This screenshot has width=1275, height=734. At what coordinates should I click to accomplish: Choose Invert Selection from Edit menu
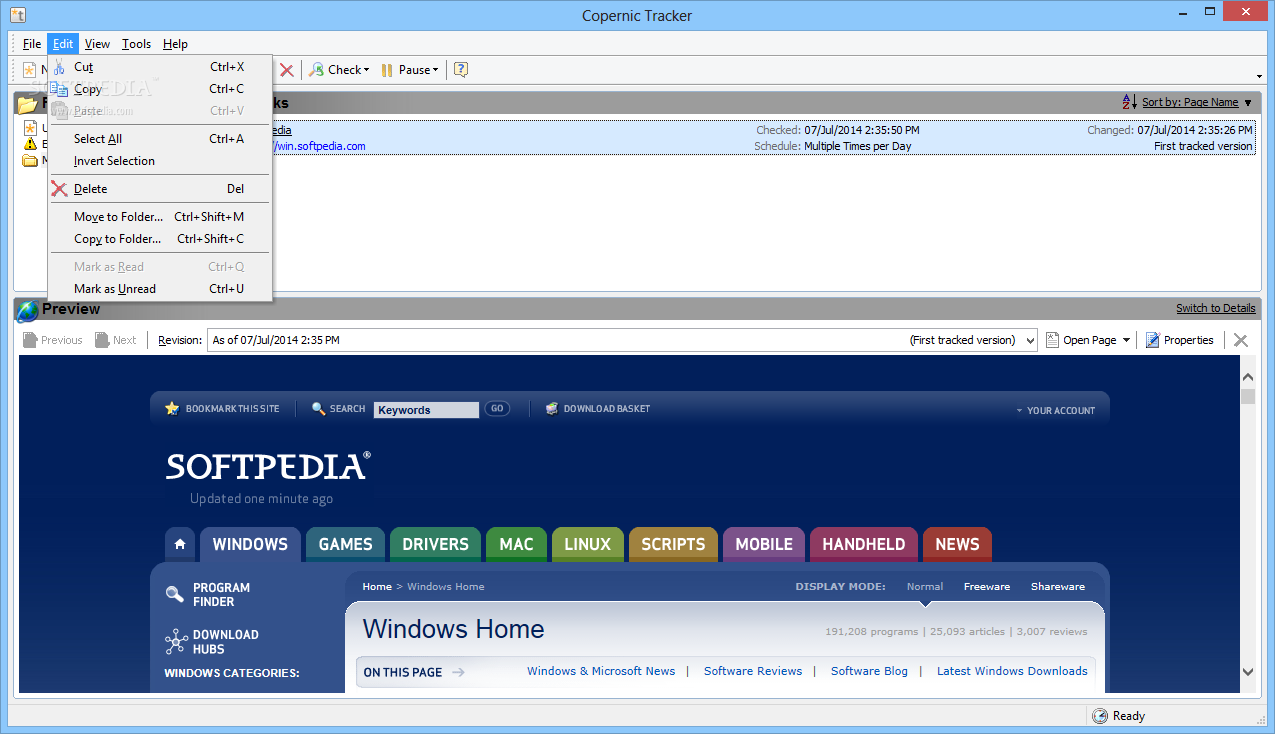tap(160, 161)
